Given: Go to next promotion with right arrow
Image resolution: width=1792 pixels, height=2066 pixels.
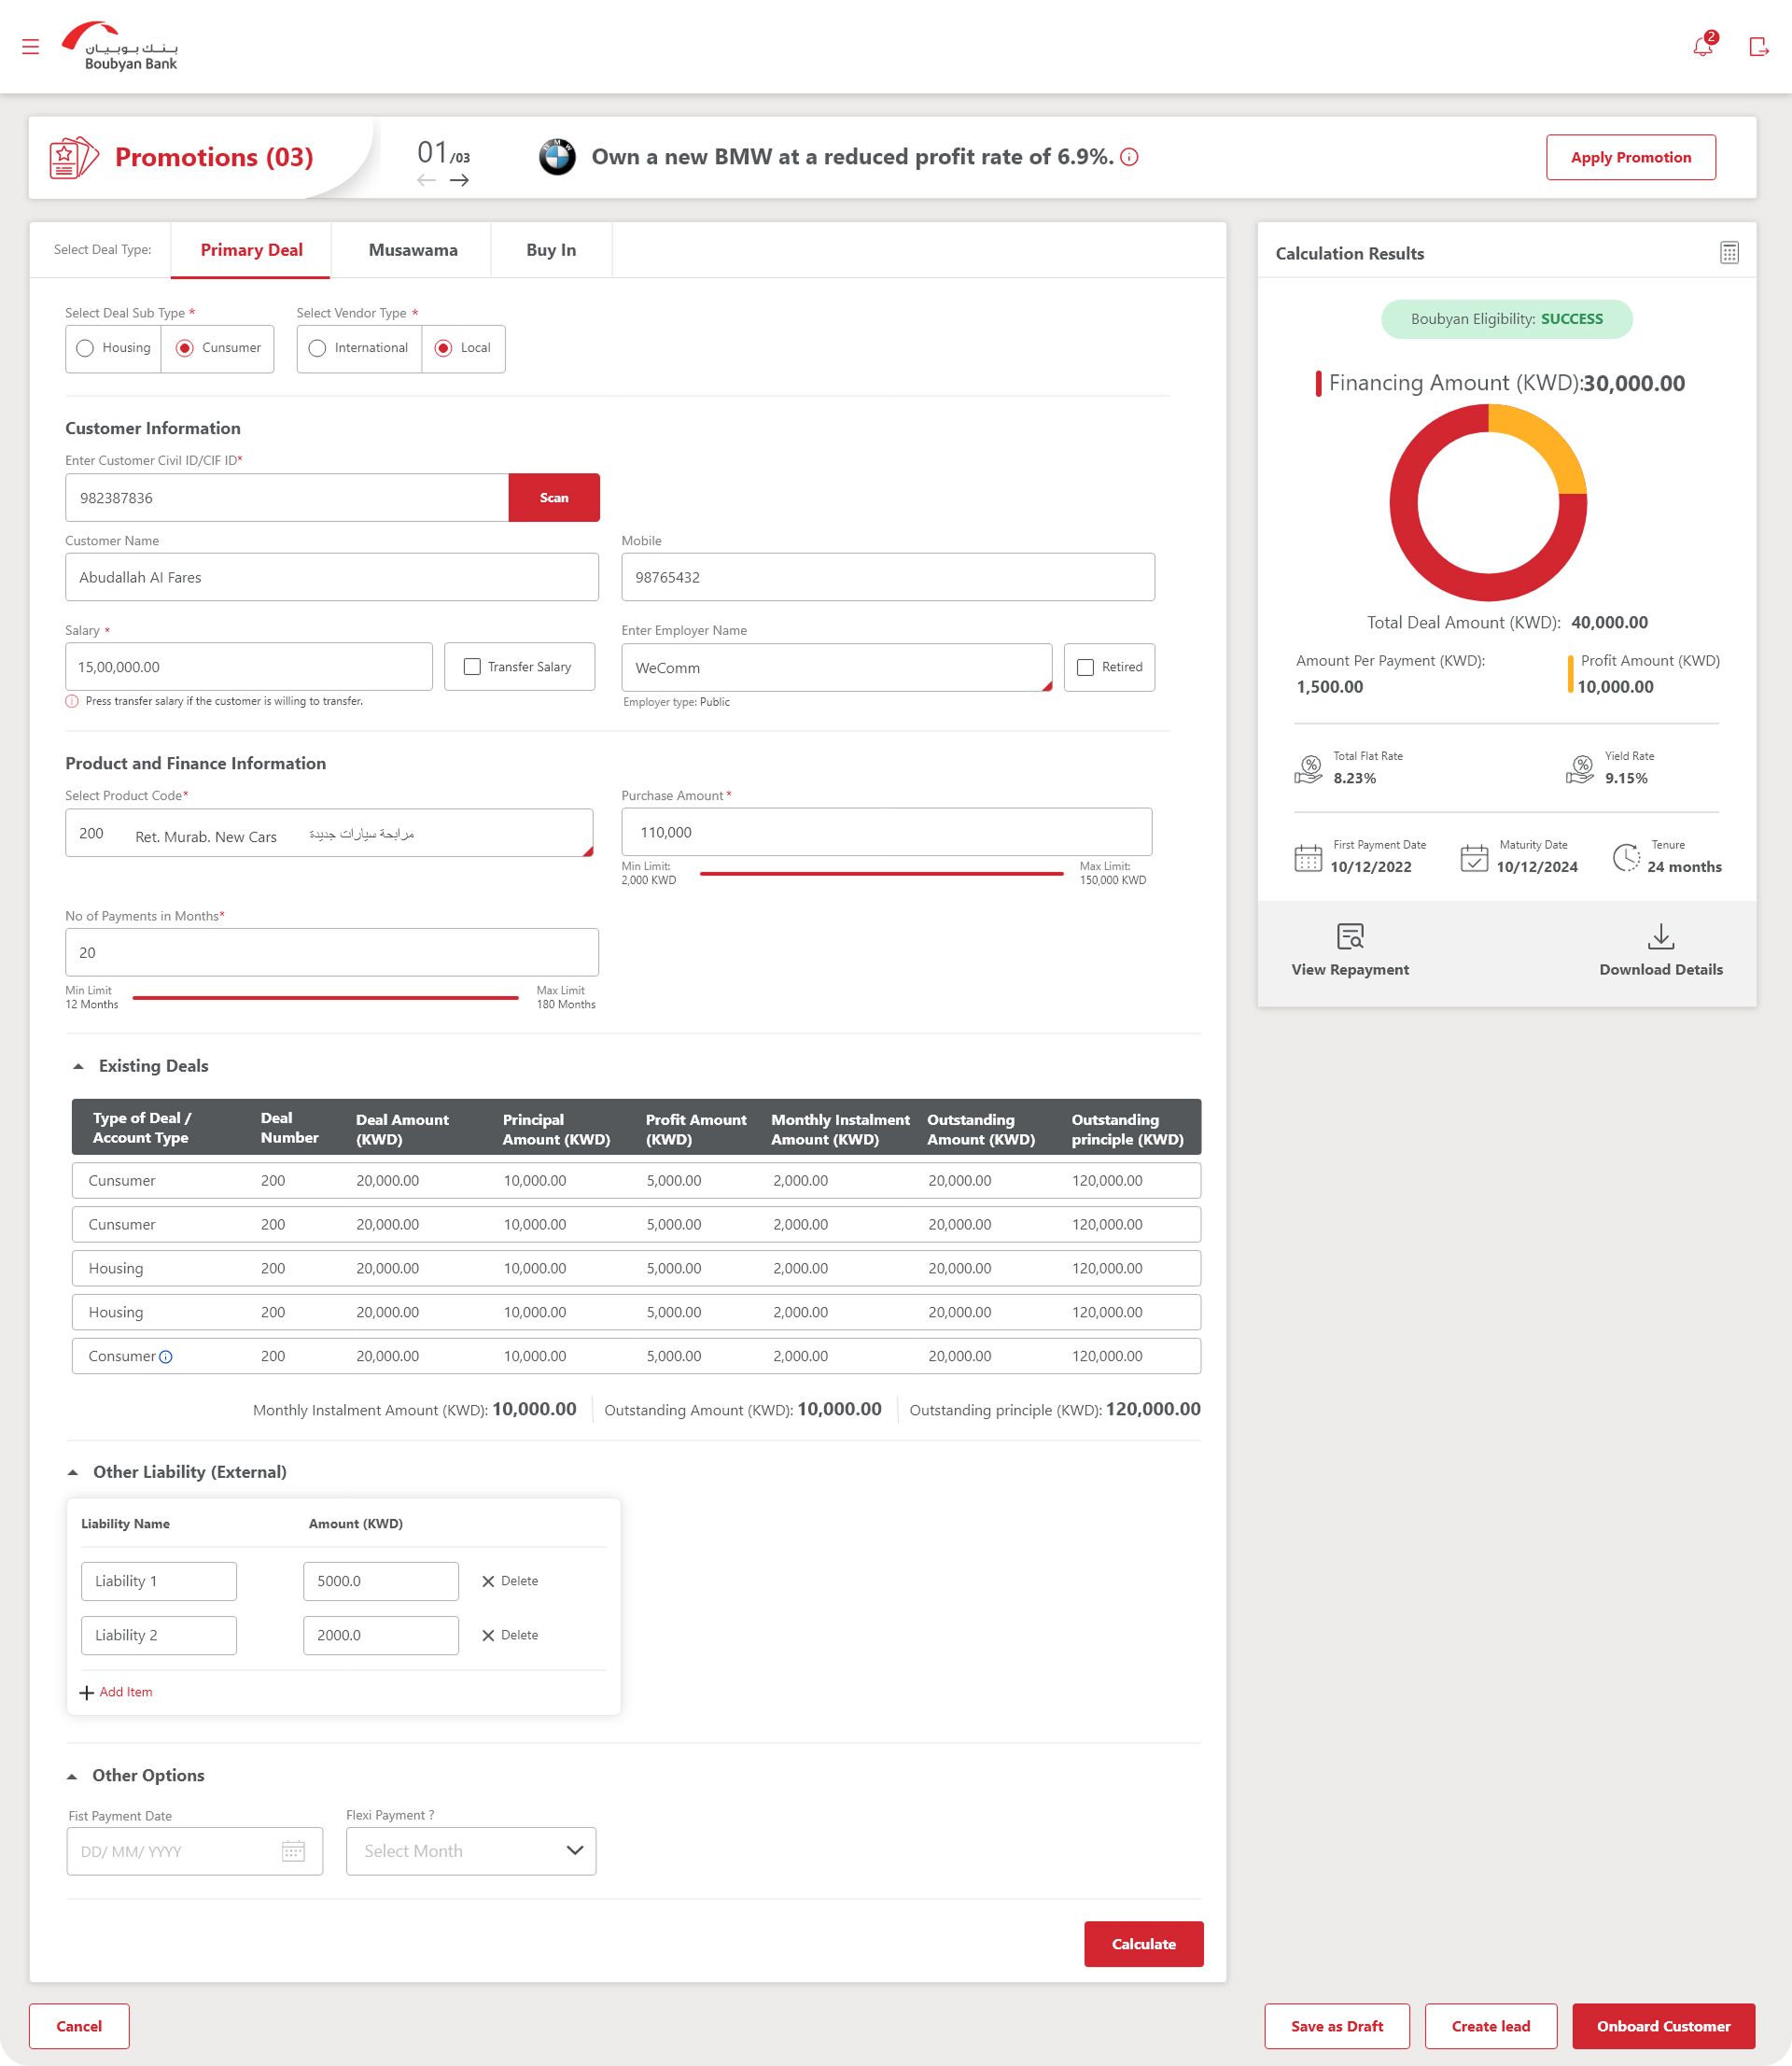Looking at the screenshot, I should click(x=459, y=181).
